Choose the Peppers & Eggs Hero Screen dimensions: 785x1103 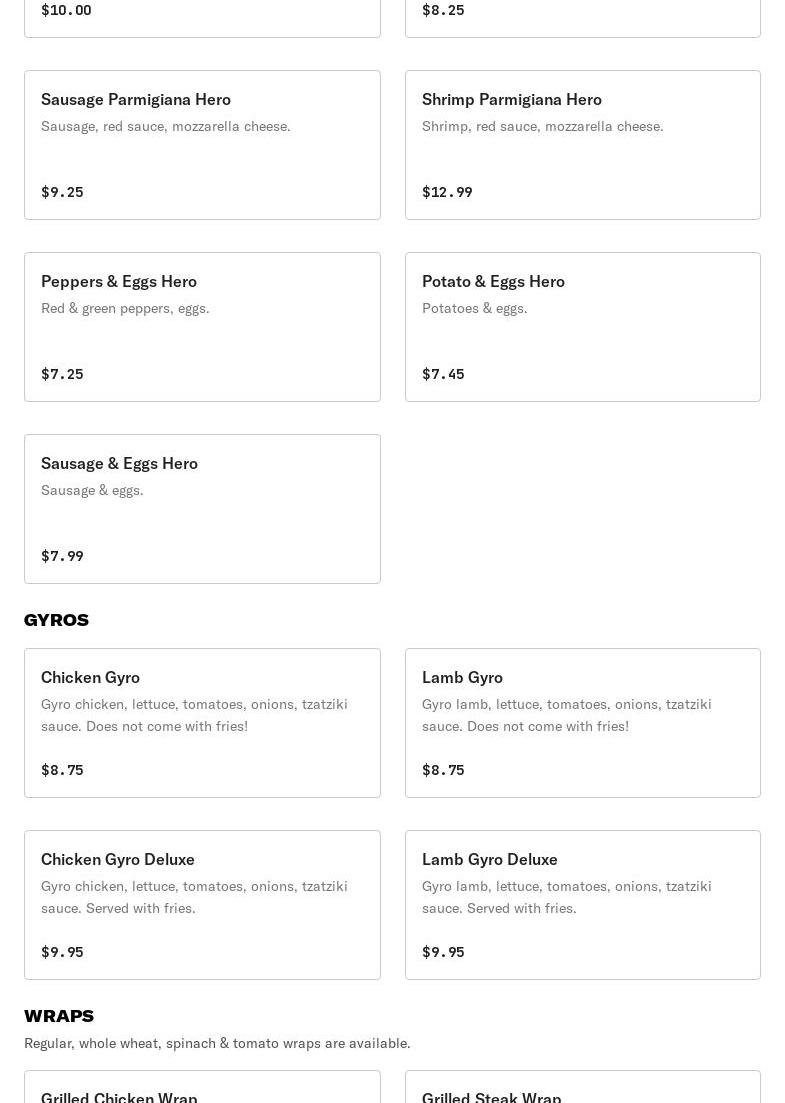[203, 327]
